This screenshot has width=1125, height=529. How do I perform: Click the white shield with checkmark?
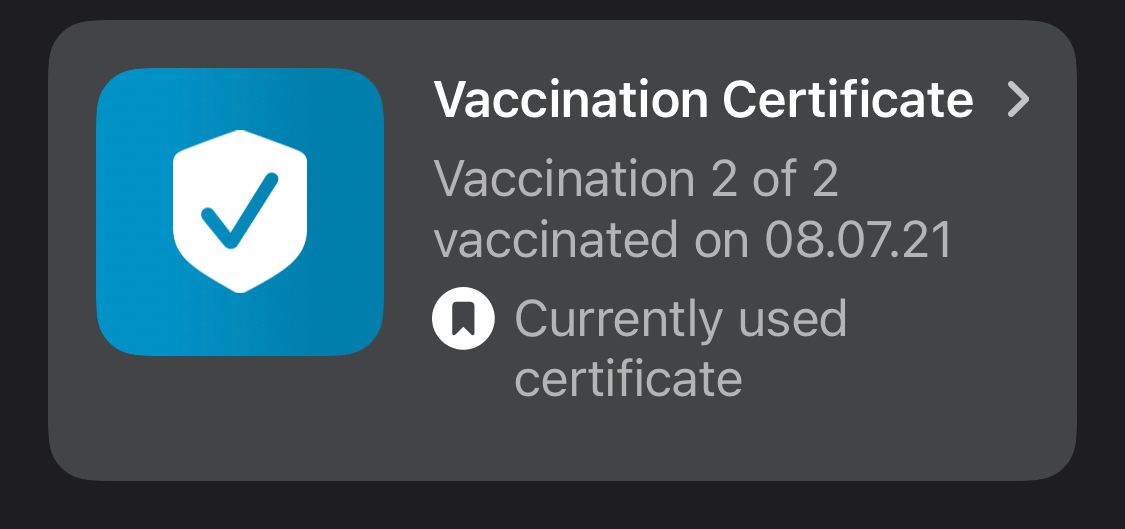coord(240,212)
